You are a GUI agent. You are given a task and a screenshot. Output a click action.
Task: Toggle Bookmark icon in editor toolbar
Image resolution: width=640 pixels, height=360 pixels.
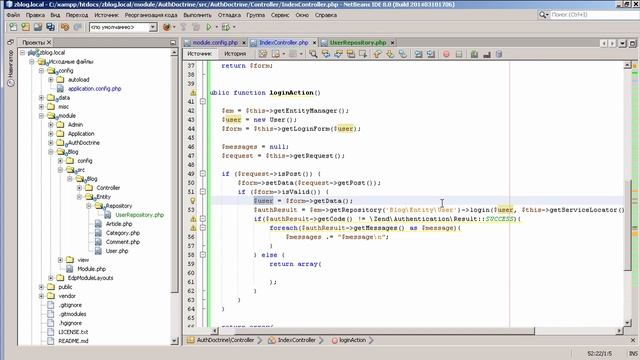[403, 54]
